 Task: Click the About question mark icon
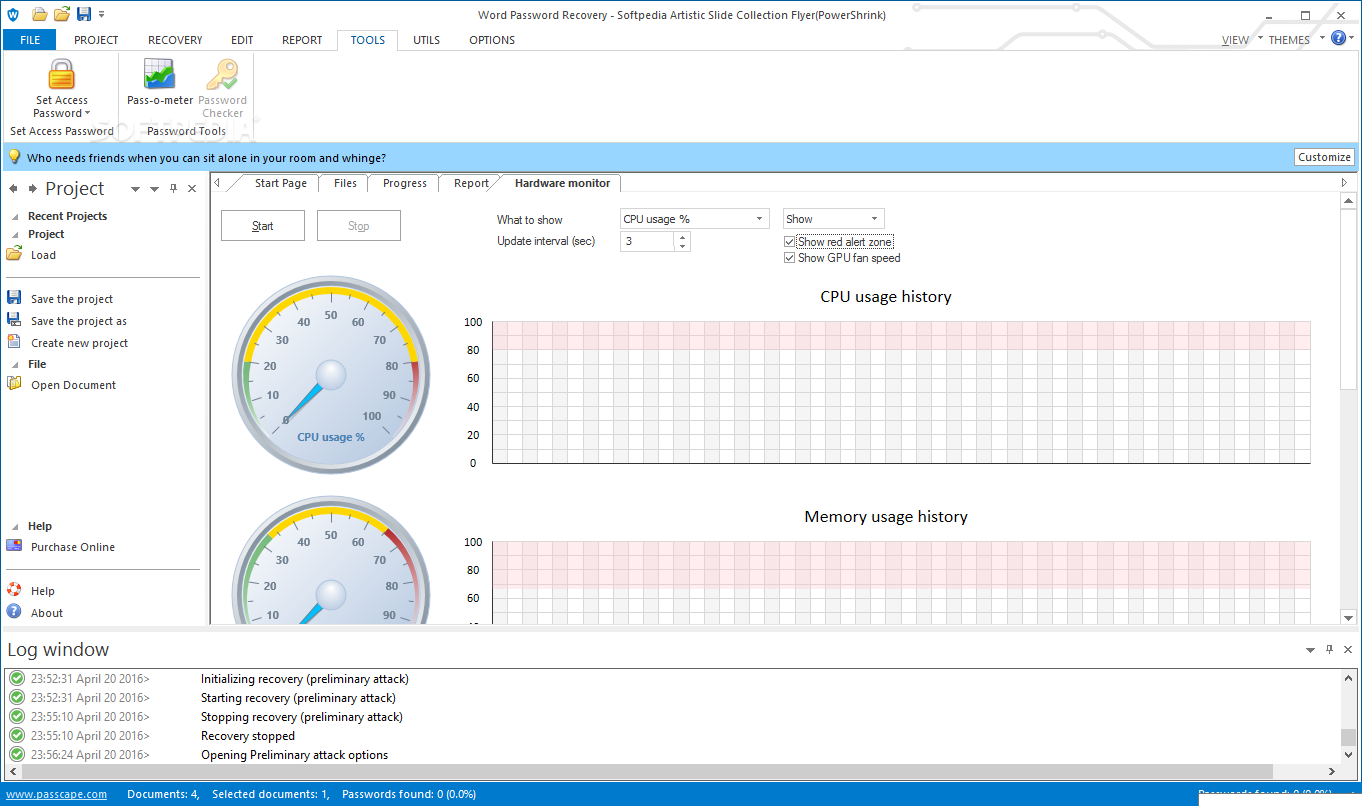[x=14, y=612]
